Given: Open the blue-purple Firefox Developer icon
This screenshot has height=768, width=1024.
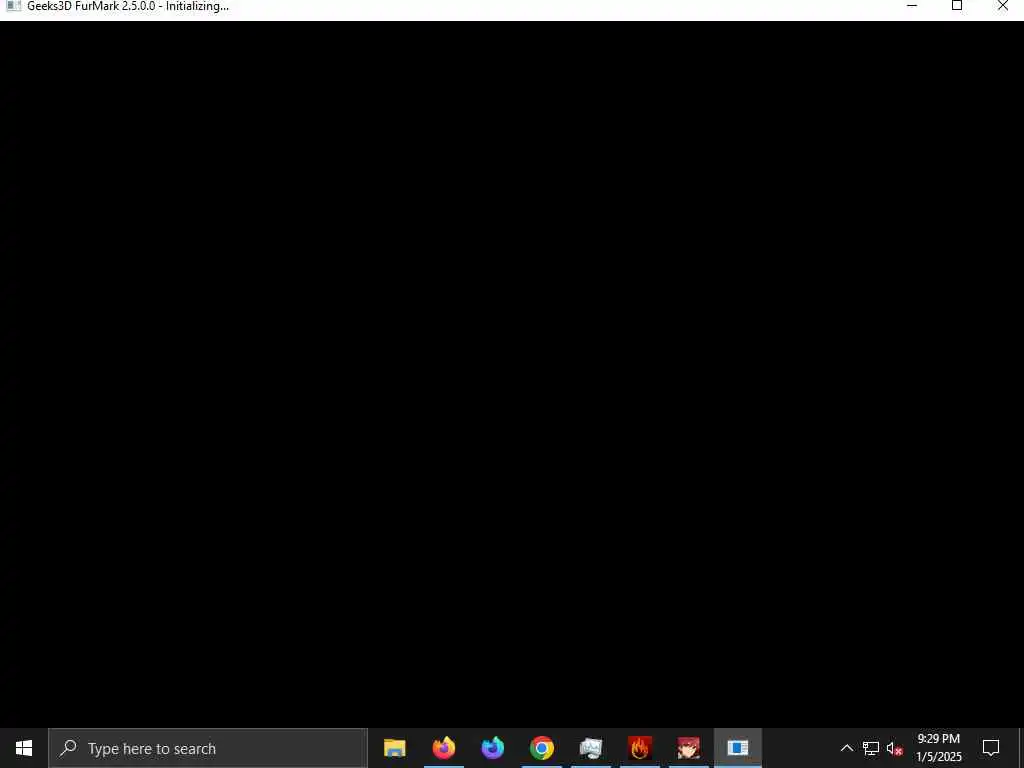Looking at the screenshot, I should (x=492, y=748).
